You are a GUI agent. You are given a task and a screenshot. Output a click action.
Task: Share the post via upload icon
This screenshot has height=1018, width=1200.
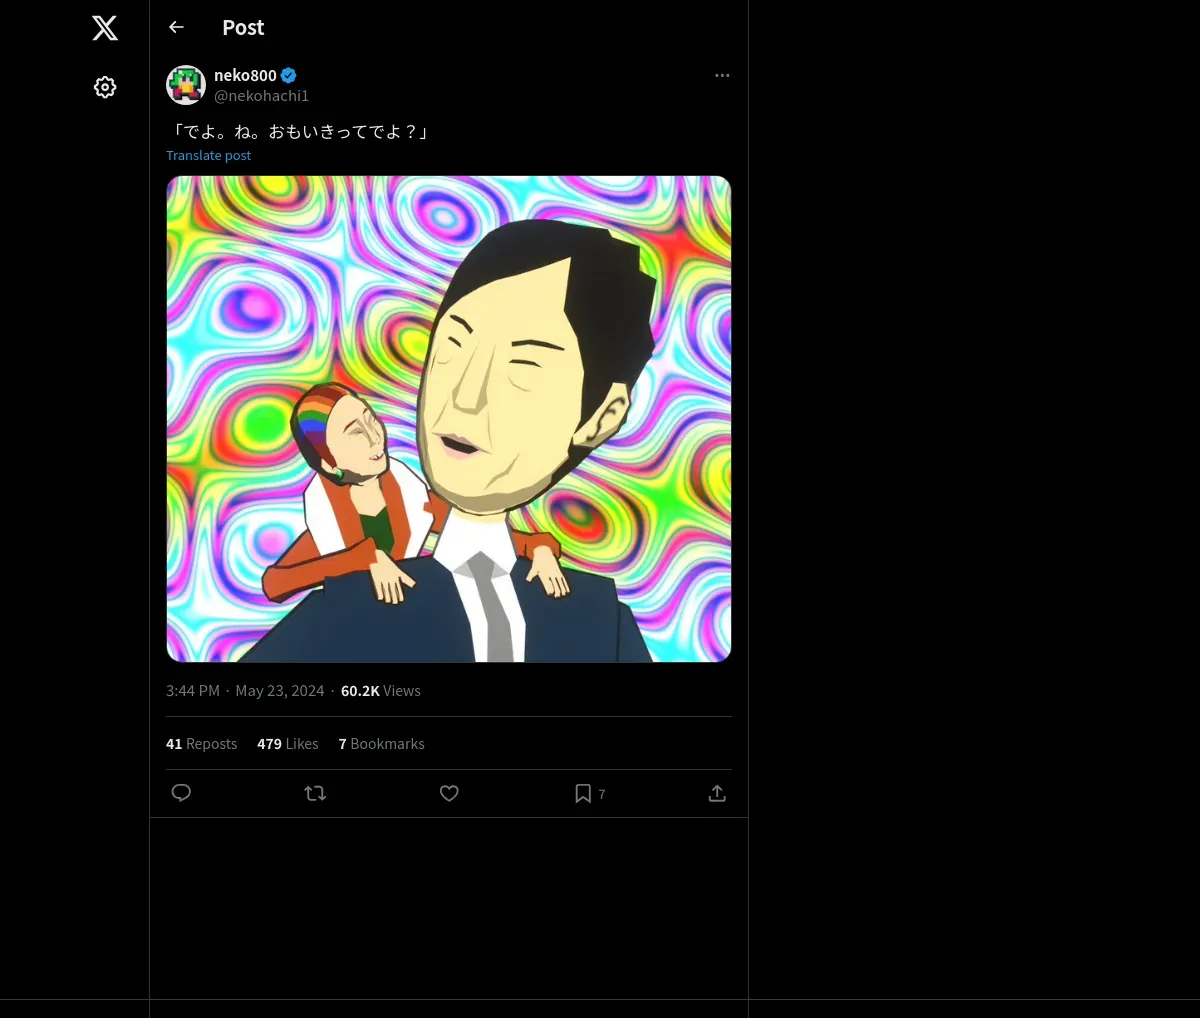[717, 793]
